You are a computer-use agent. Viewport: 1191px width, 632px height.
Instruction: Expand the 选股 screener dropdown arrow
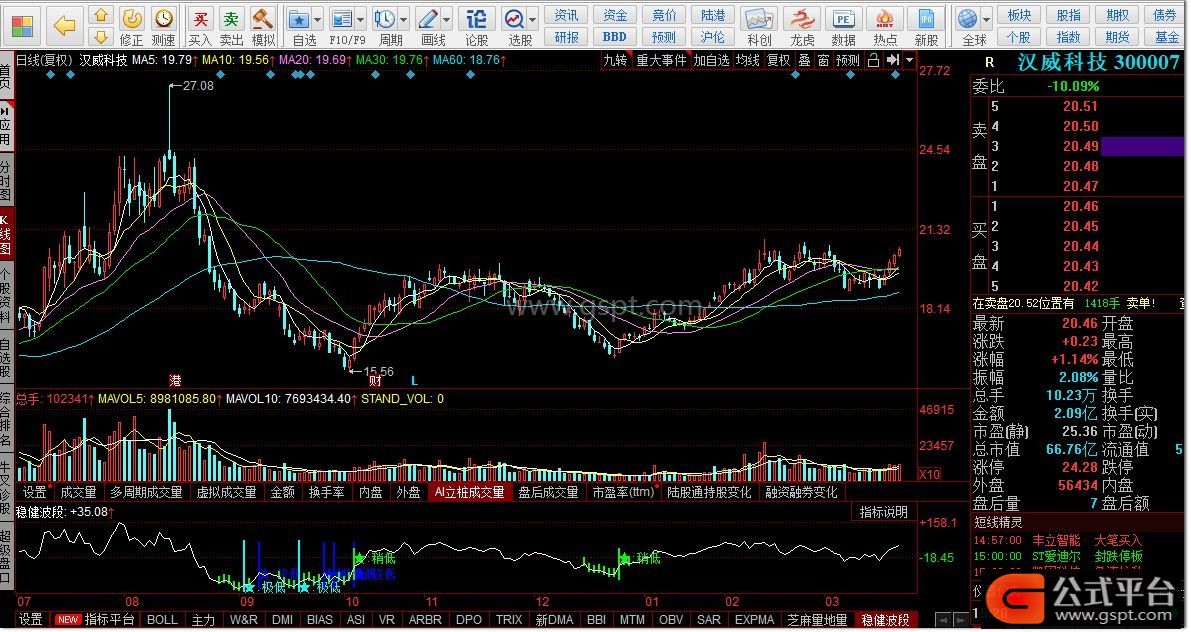(x=533, y=19)
